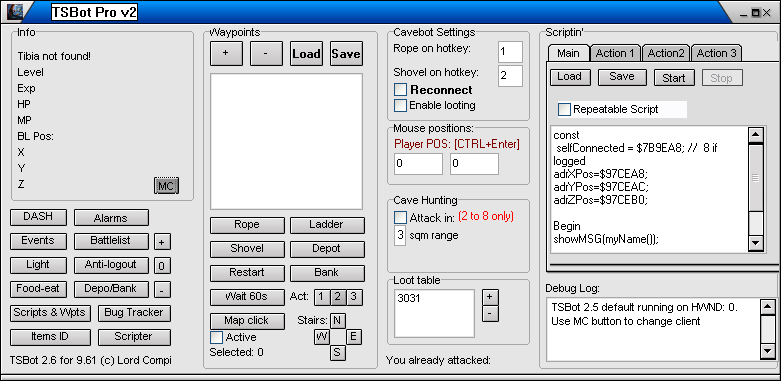Check Enable looting
The height and width of the screenshot is (381, 781).
pos(400,106)
